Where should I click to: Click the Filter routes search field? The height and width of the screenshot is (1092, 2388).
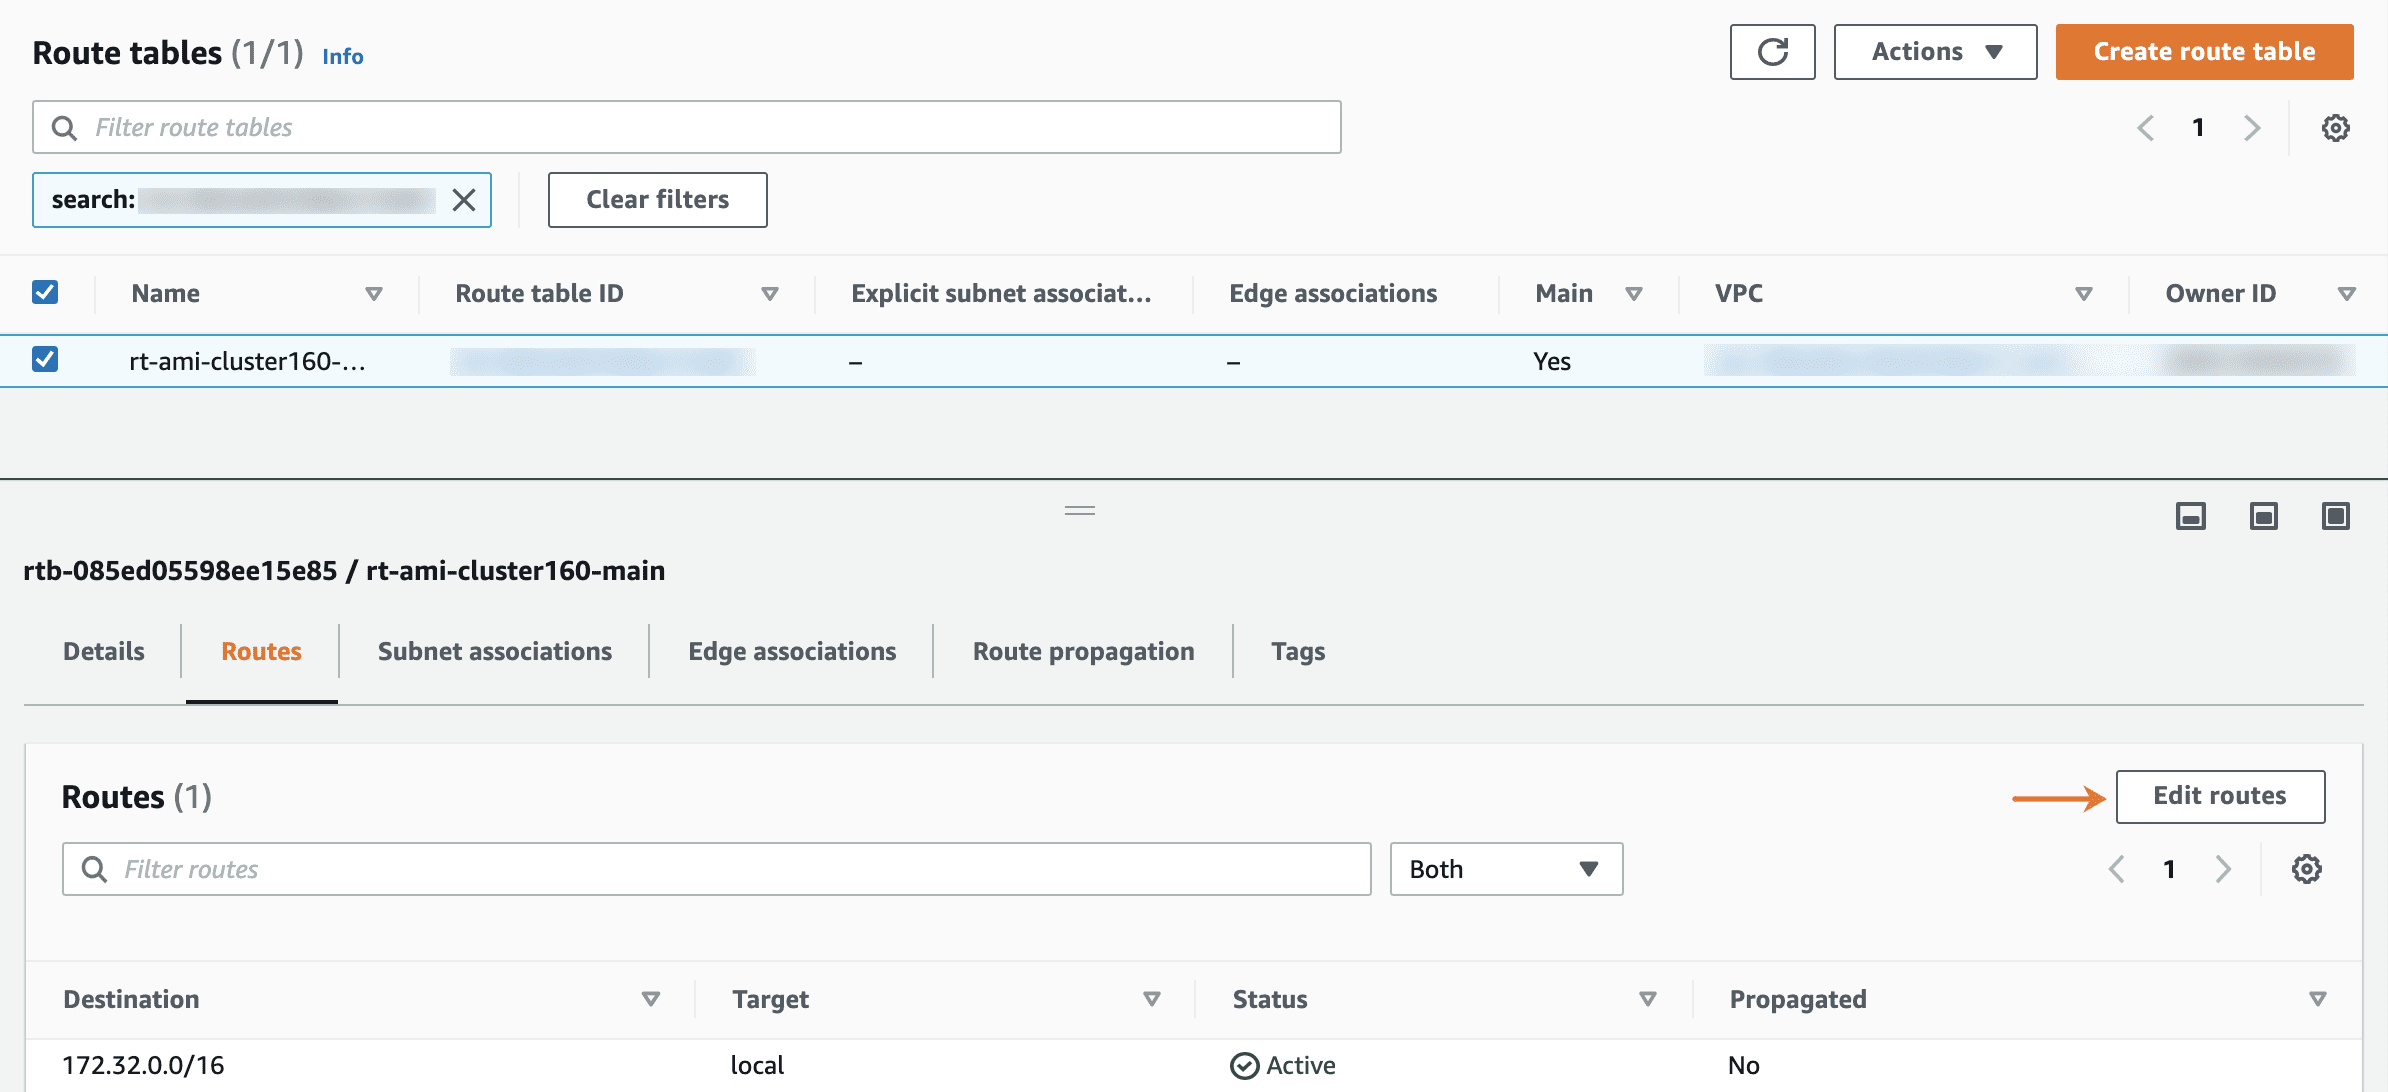coord(716,869)
